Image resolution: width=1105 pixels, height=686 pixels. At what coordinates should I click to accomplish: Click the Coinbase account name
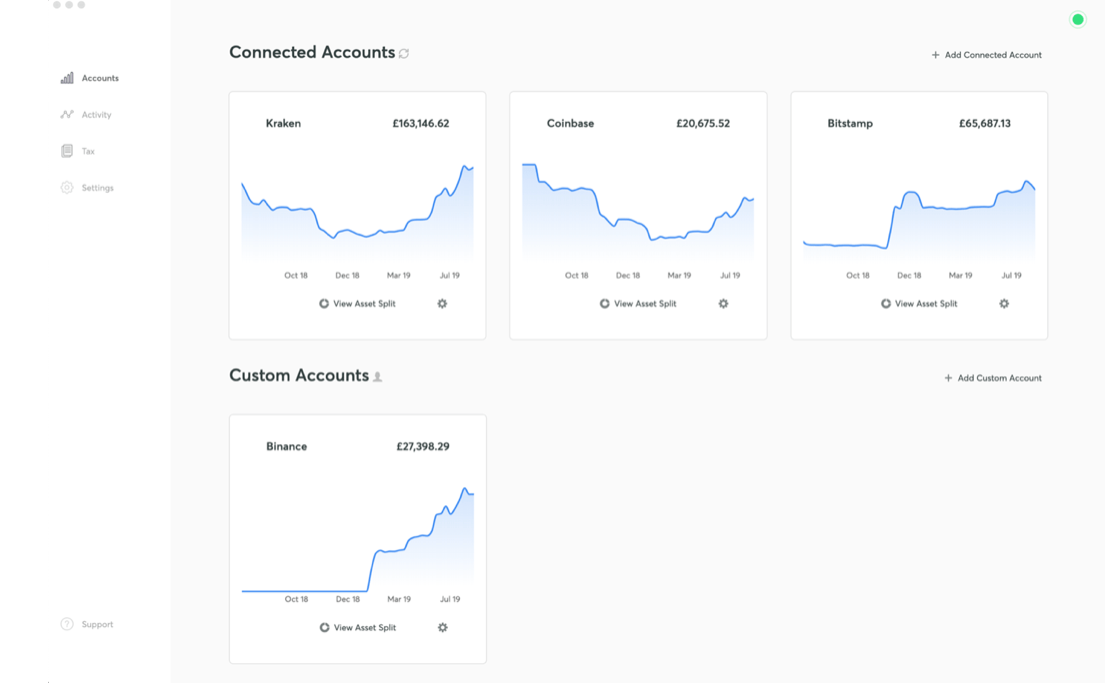click(x=570, y=123)
